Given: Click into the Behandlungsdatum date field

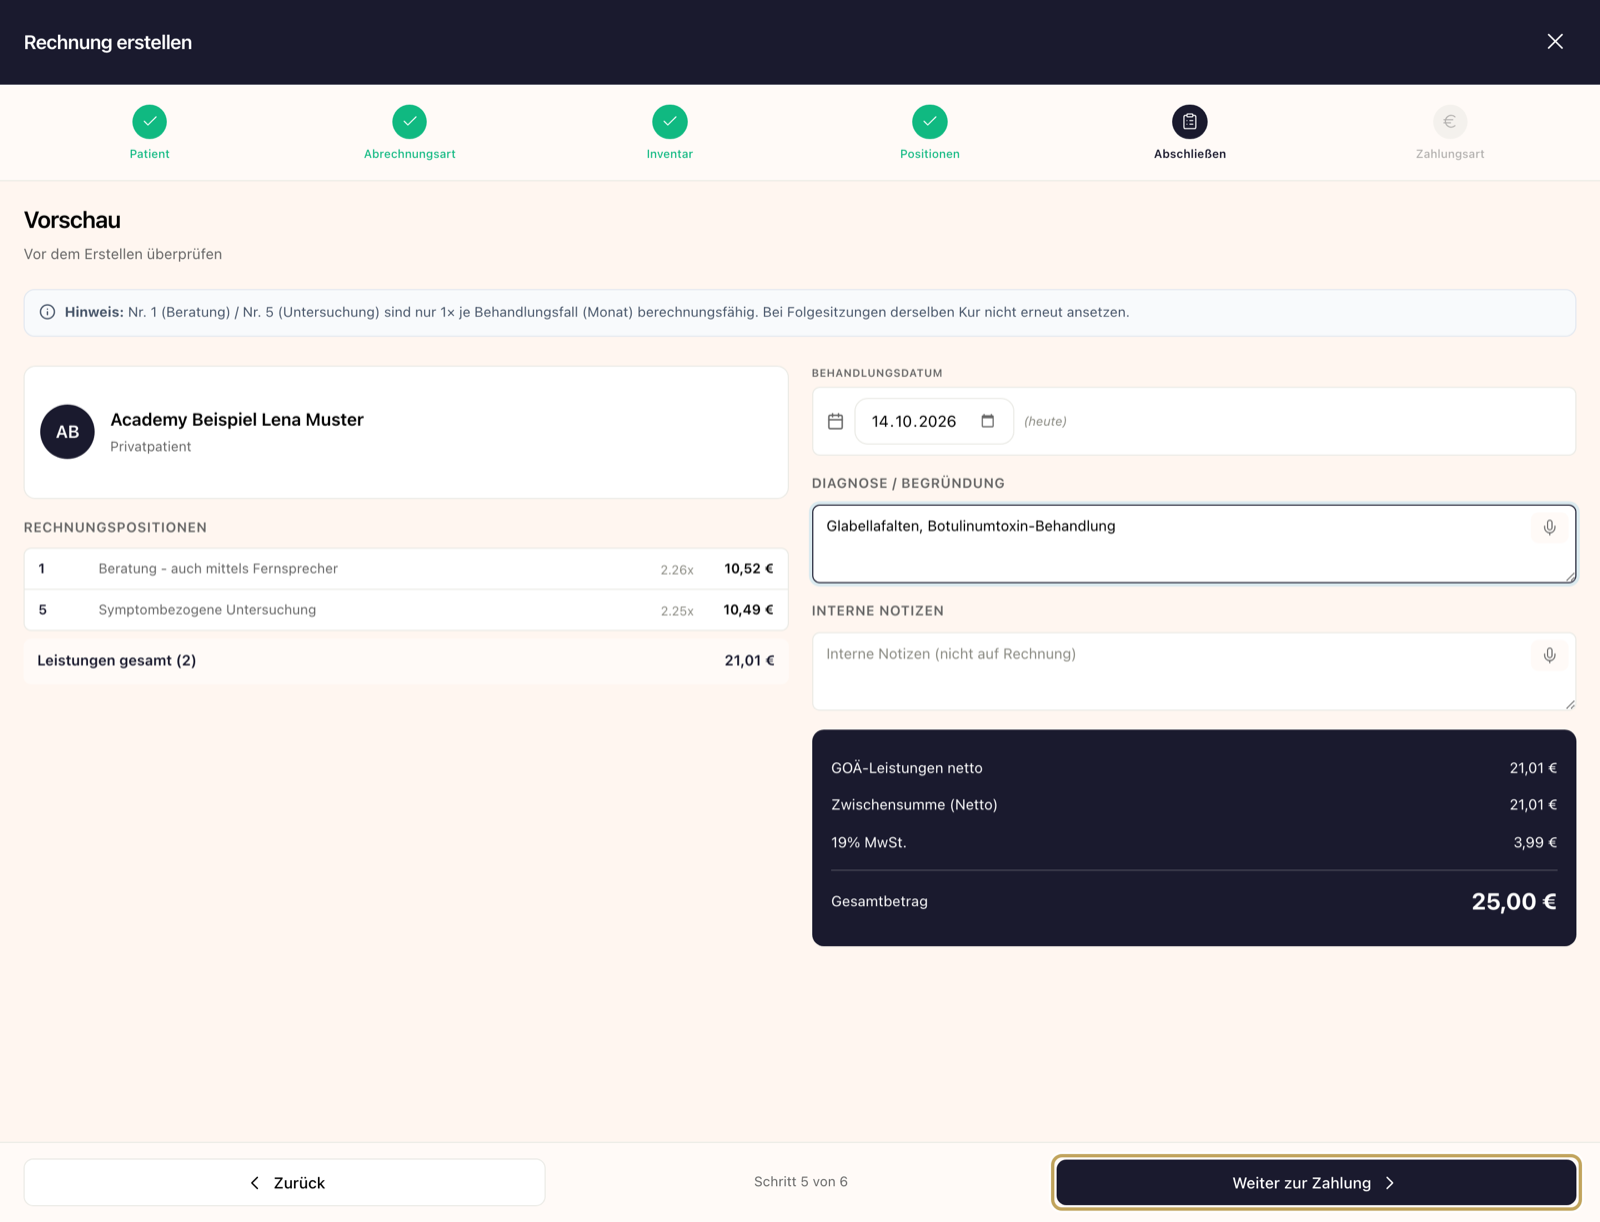Looking at the screenshot, I should click(x=934, y=421).
